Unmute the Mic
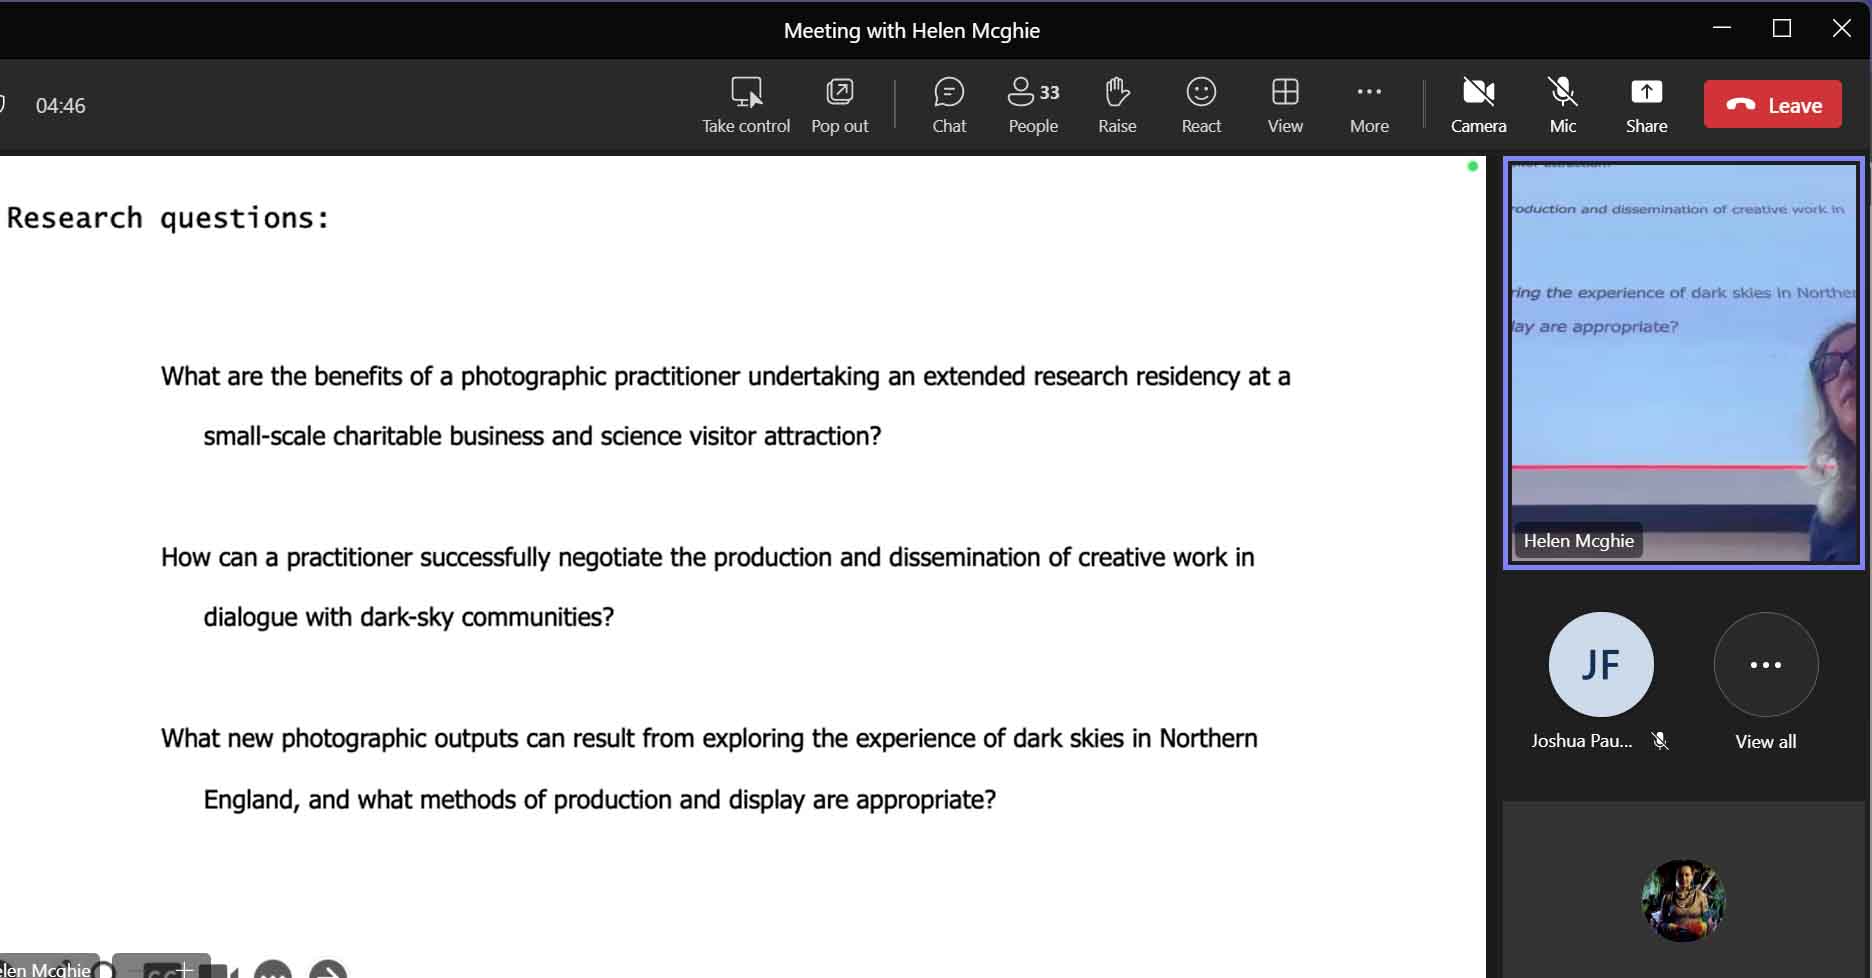Viewport: 1872px width, 978px height. [x=1562, y=105]
